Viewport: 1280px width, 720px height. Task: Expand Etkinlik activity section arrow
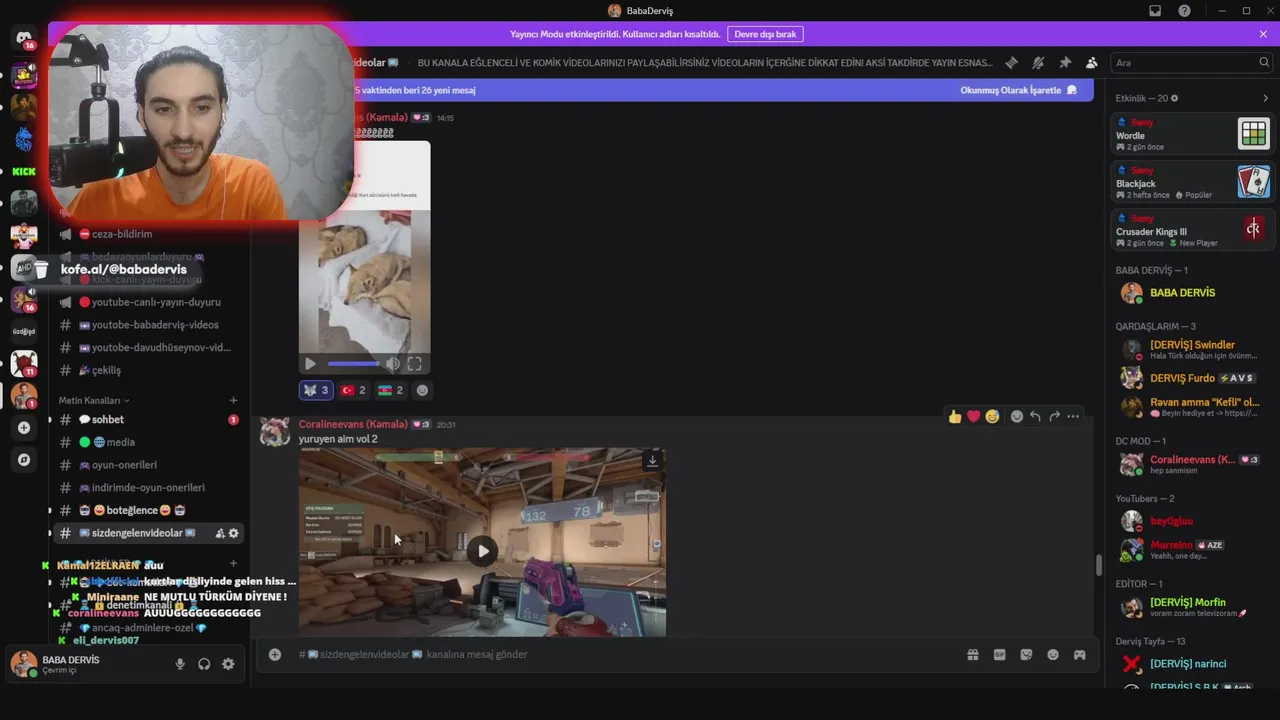pyautogui.click(x=1265, y=98)
